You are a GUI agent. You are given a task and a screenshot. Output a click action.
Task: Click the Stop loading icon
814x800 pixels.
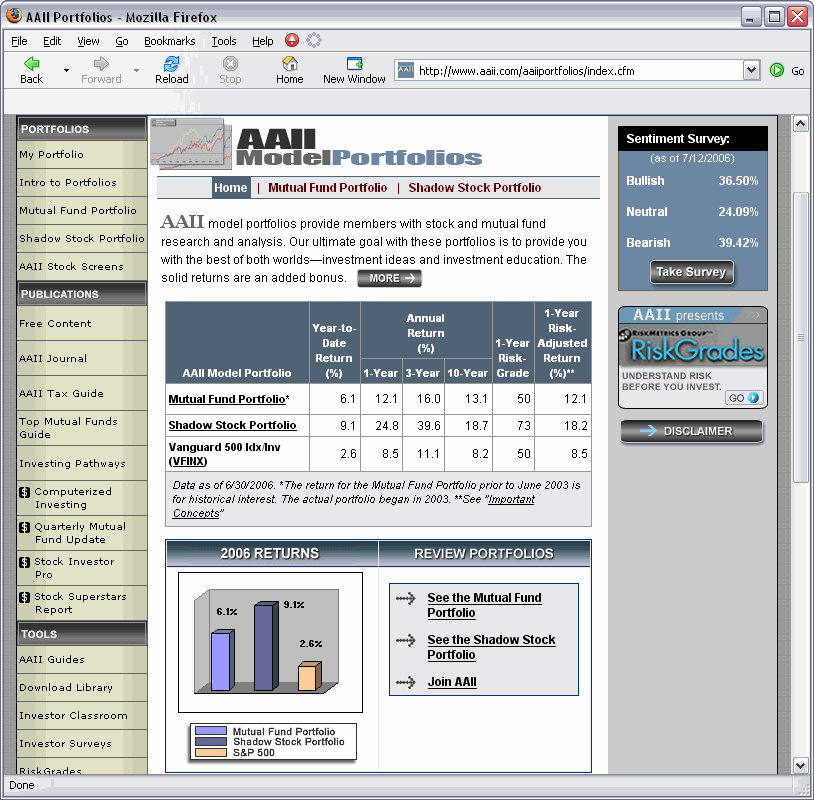tap(230, 64)
